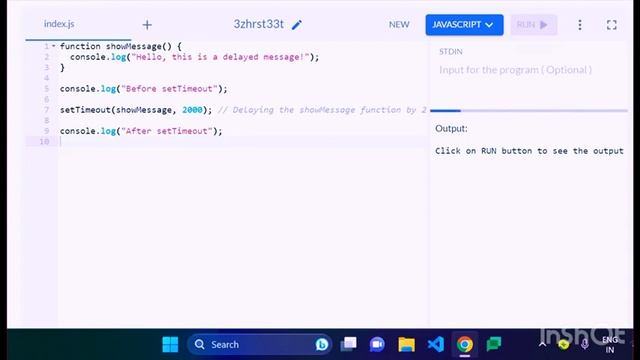Open the index.js file tab
Screen dimensions: 640x360
tap(59, 24)
